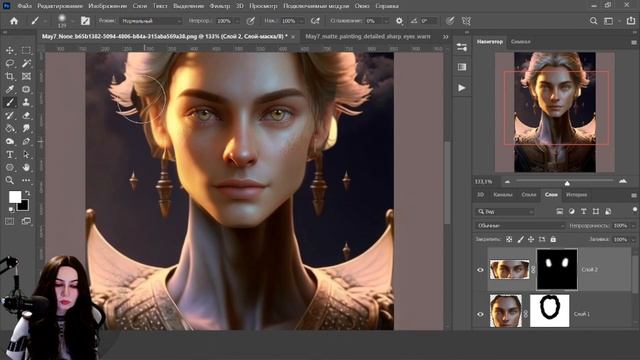Toggle lock transparent pixels

tap(509, 239)
